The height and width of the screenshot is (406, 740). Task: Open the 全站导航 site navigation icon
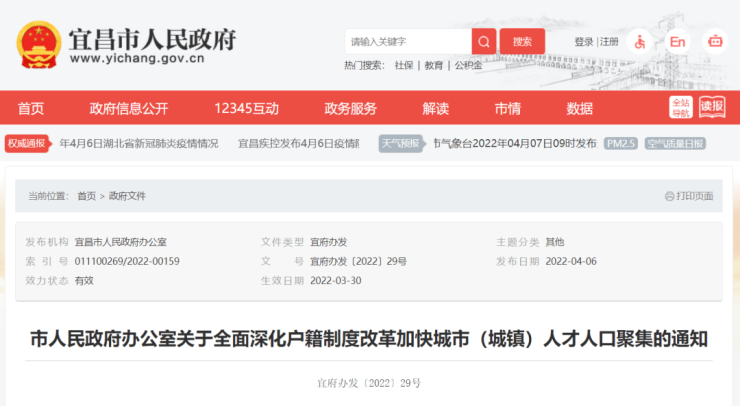click(680, 108)
